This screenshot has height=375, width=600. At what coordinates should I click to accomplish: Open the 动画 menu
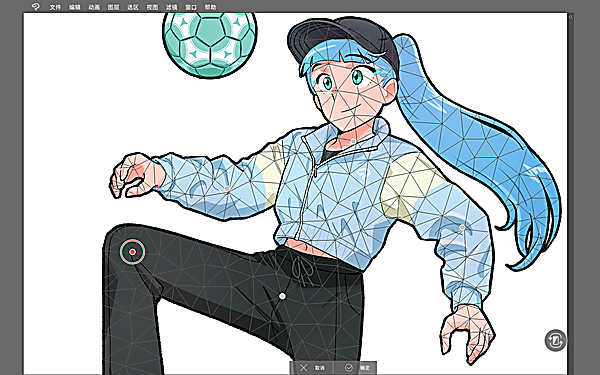coord(94,7)
